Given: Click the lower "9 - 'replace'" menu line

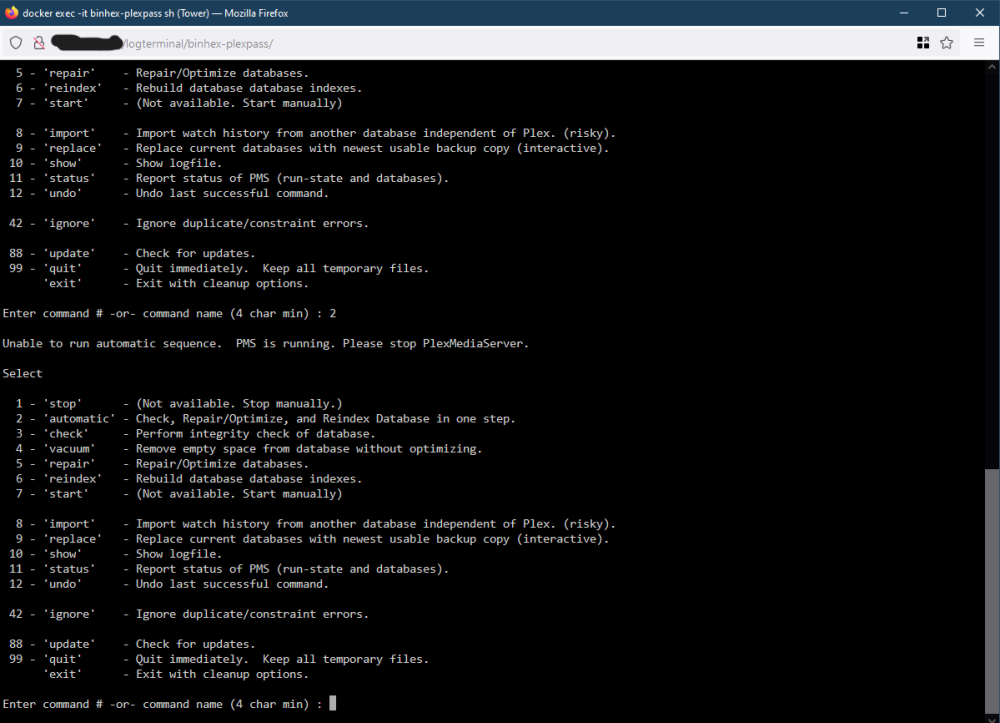Looking at the screenshot, I should pos(312,539).
